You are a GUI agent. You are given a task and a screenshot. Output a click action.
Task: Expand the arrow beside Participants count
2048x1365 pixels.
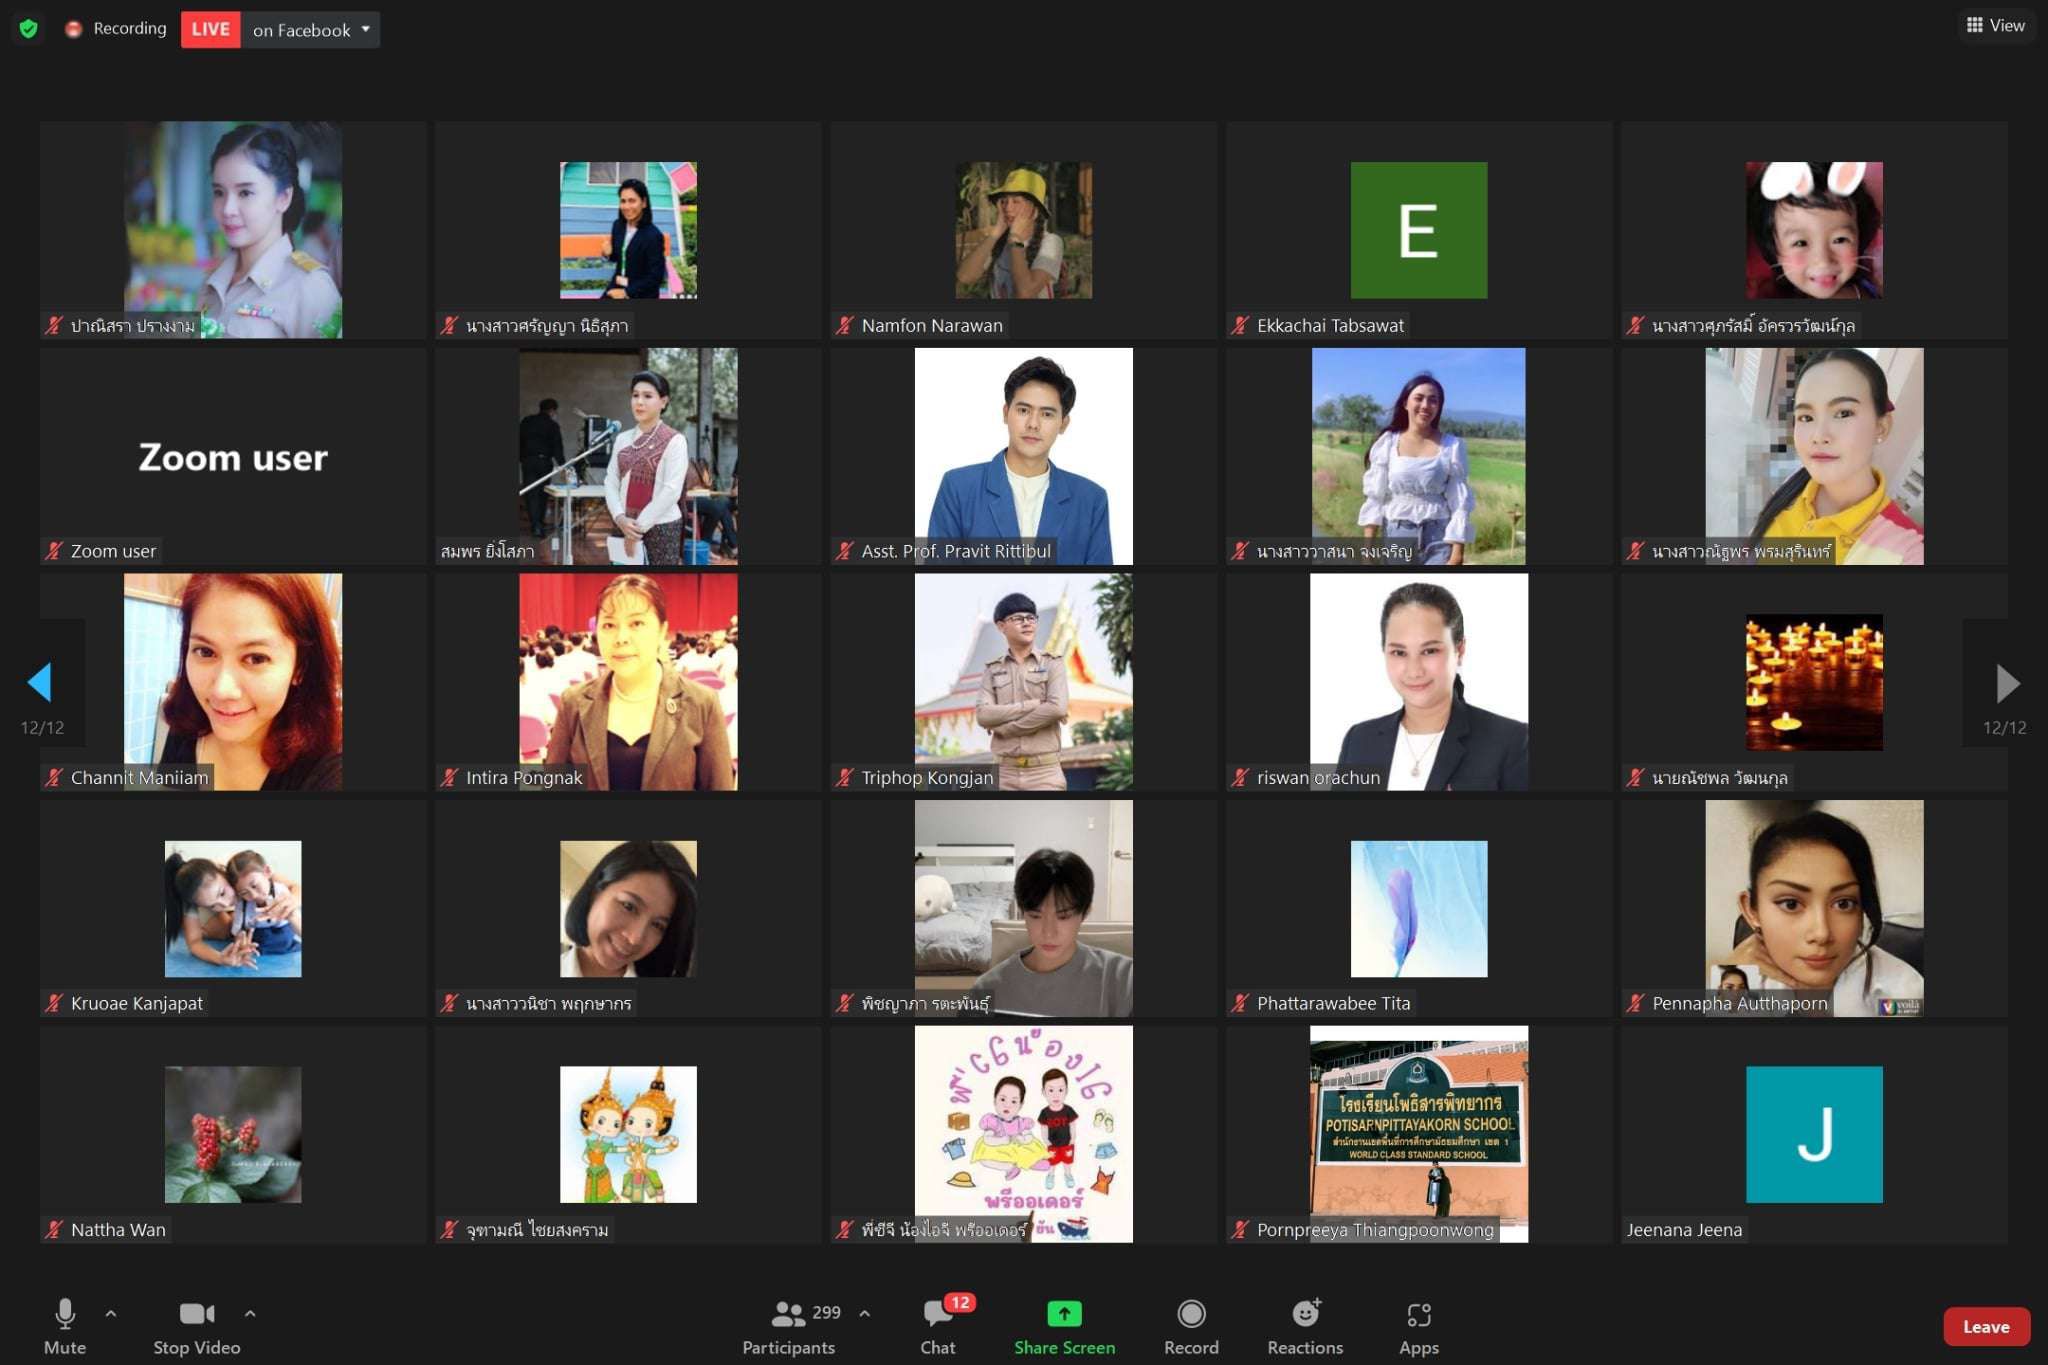coord(865,1313)
